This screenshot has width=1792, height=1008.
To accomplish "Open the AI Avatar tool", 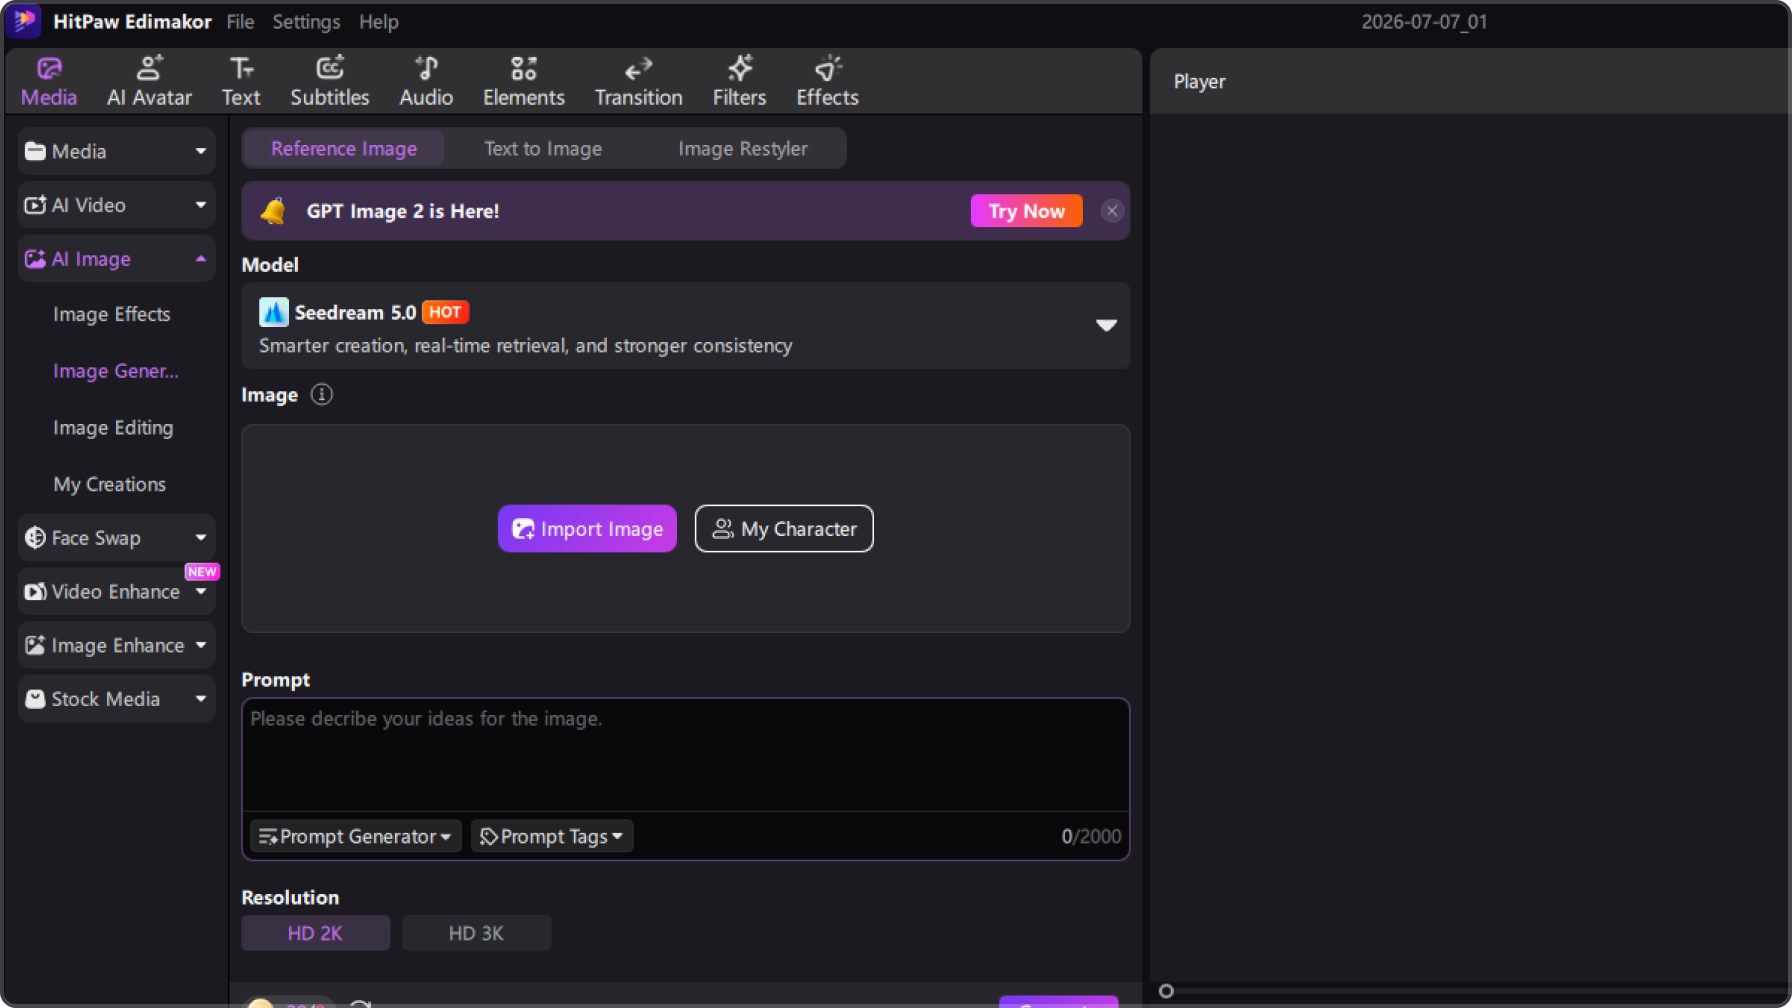I will pyautogui.click(x=149, y=82).
